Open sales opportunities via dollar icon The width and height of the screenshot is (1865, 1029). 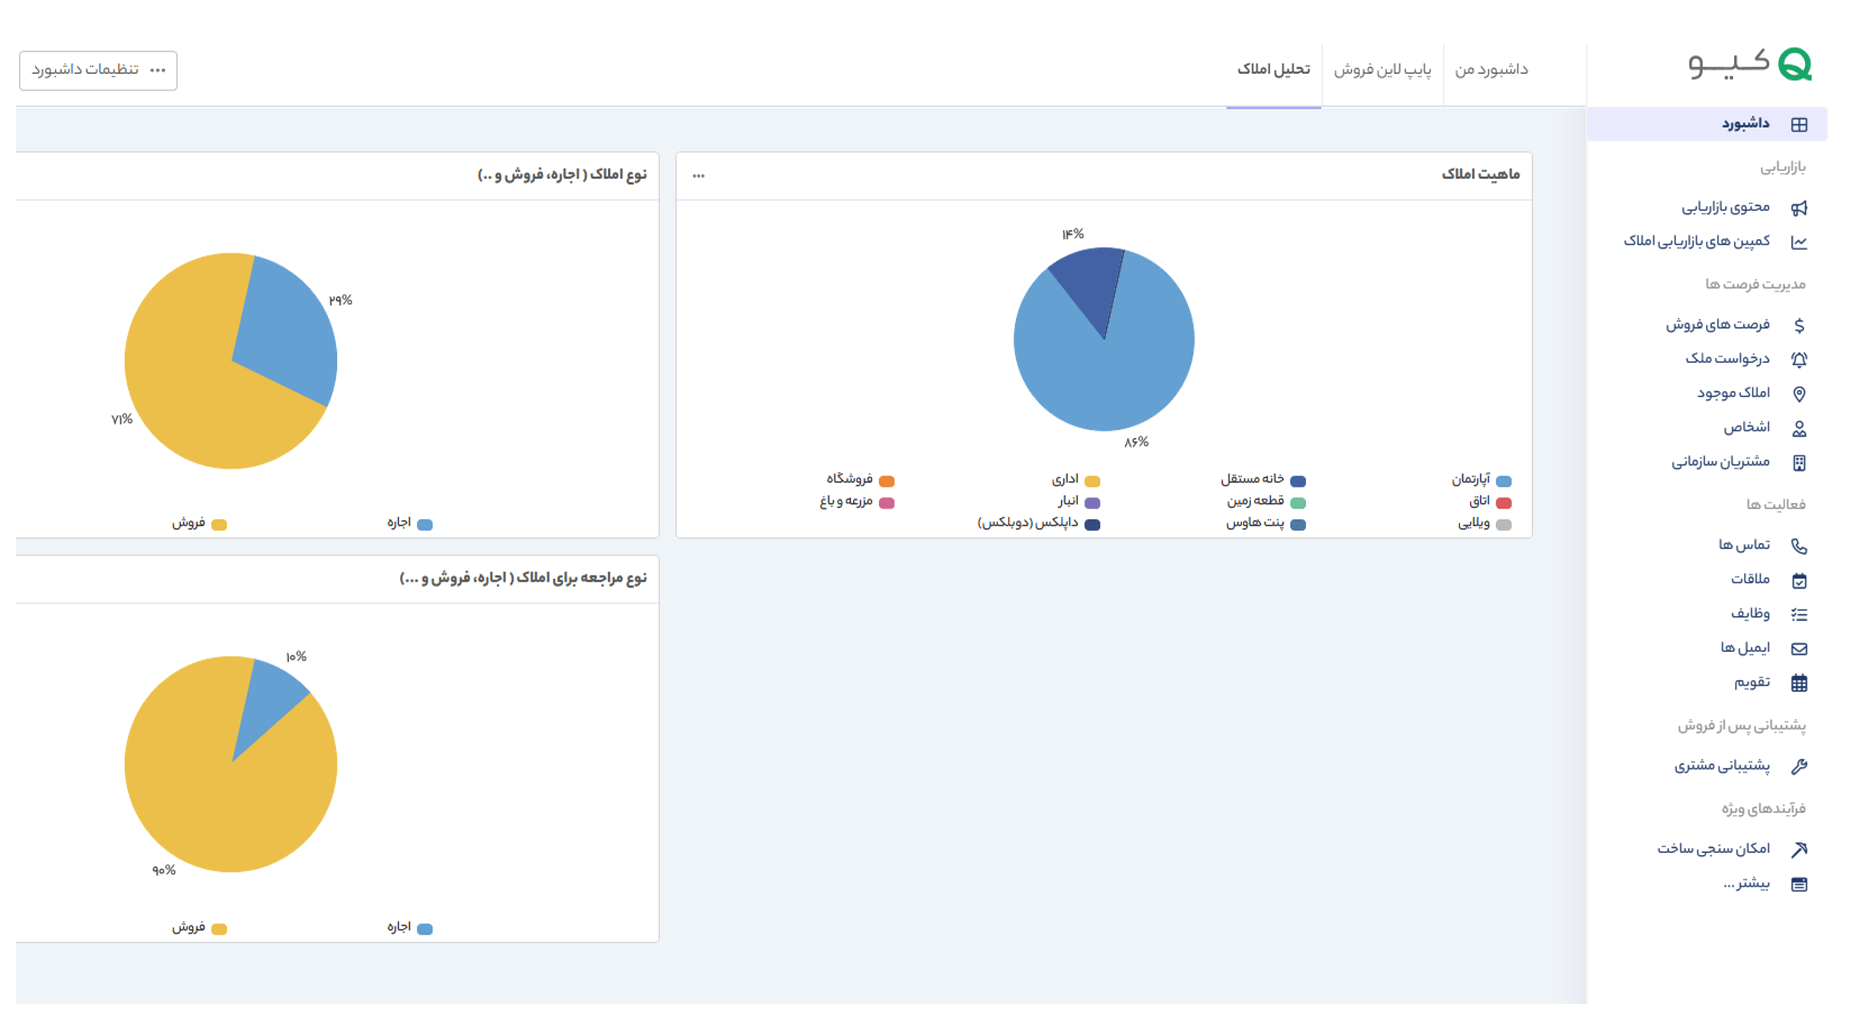tap(1799, 325)
